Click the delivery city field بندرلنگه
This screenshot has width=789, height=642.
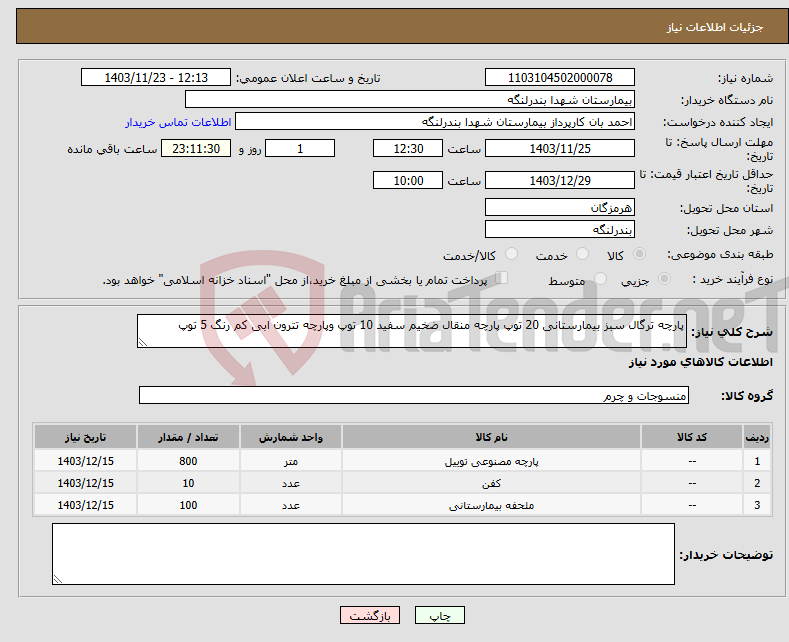click(x=560, y=229)
